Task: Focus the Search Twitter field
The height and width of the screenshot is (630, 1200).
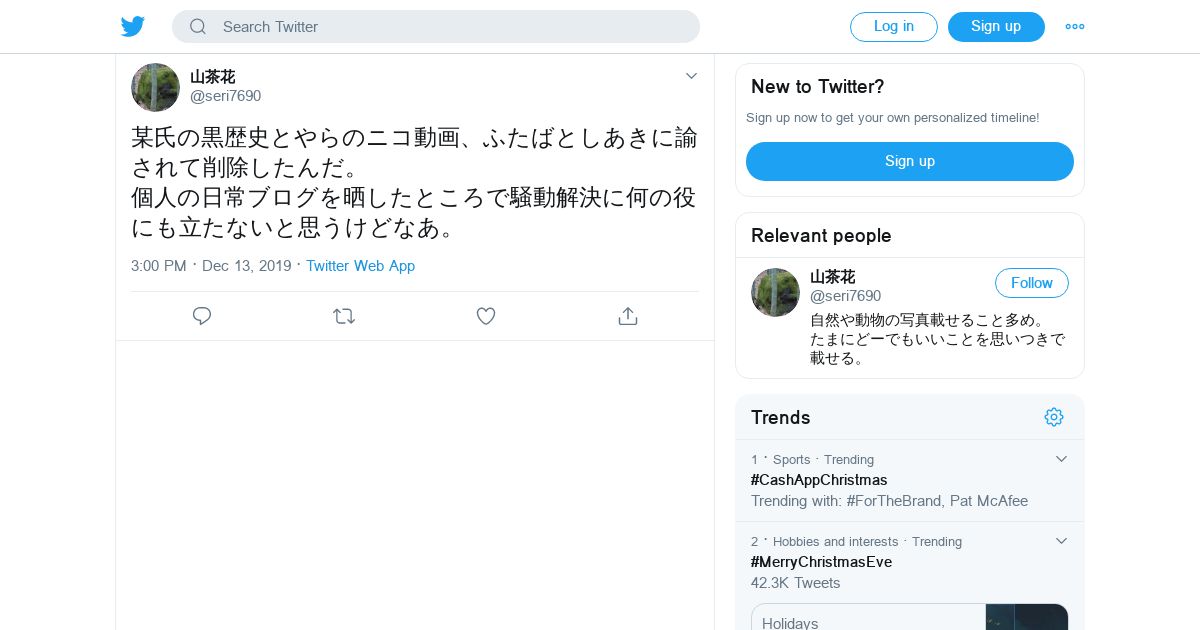Action: click(450, 27)
